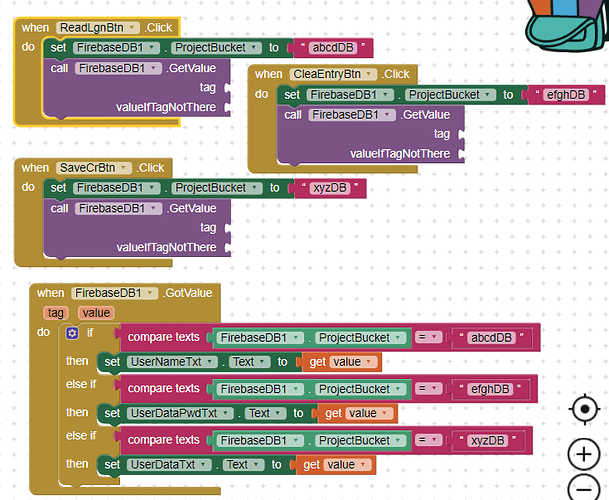Edit efghDB text in the compare texts block
The image size is (609, 500).
pyautogui.click(x=490, y=389)
